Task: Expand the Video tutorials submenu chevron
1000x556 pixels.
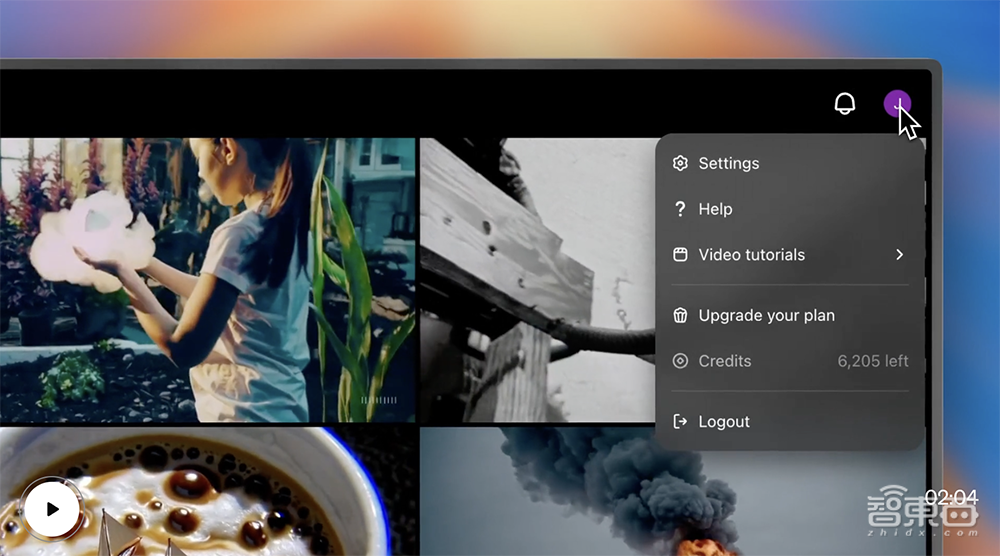Action: click(899, 255)
